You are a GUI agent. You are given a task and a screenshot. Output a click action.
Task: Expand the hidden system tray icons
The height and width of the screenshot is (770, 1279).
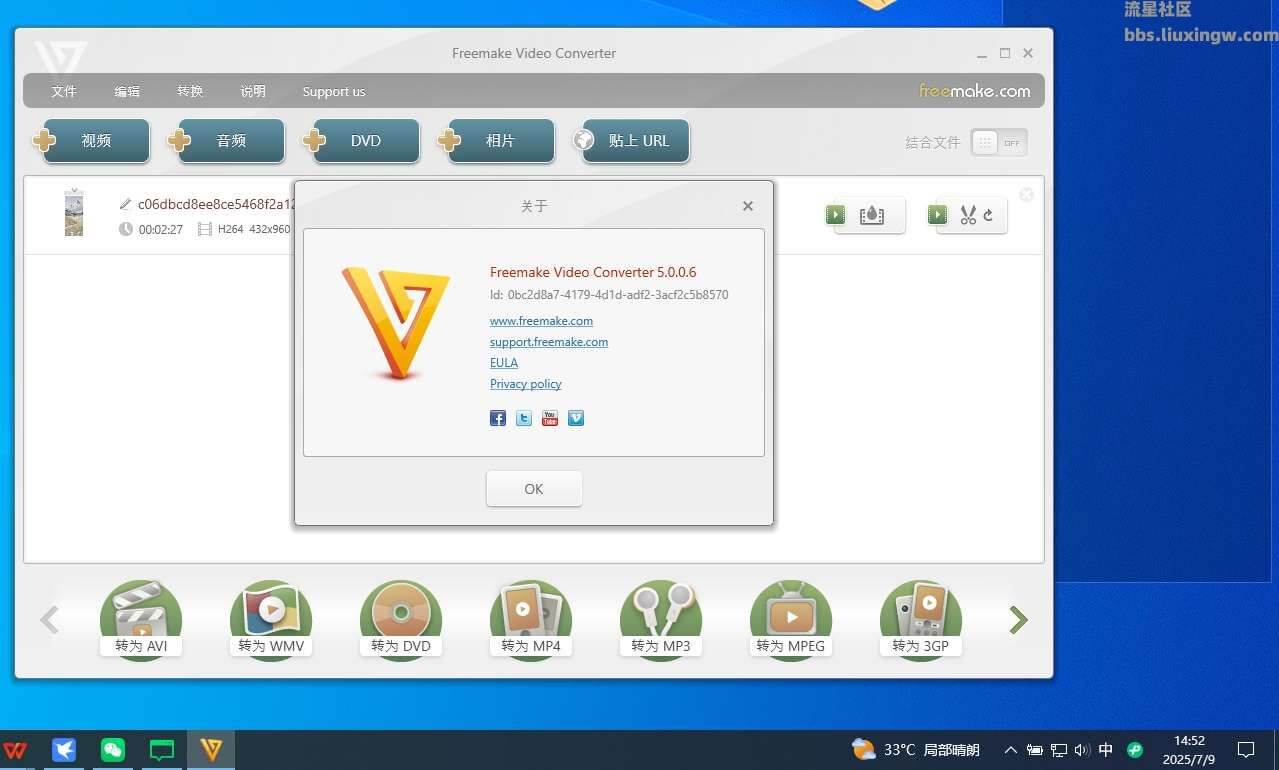point(1010,750)
